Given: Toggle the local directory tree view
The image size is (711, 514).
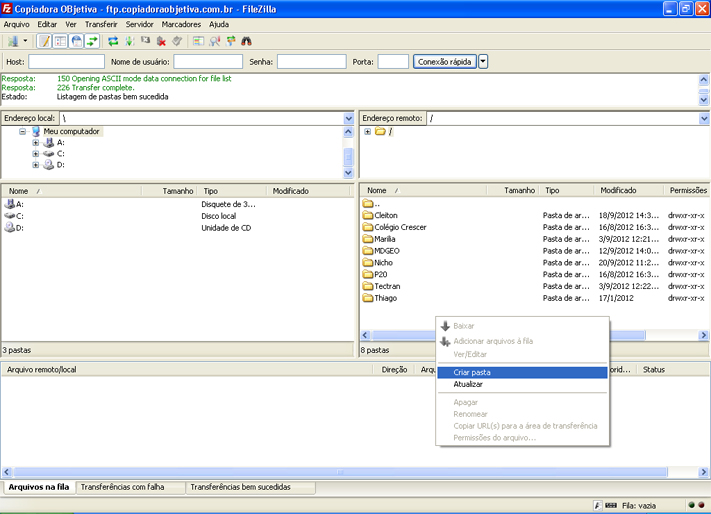Looking at the screenshot, I should pos(60,41).
